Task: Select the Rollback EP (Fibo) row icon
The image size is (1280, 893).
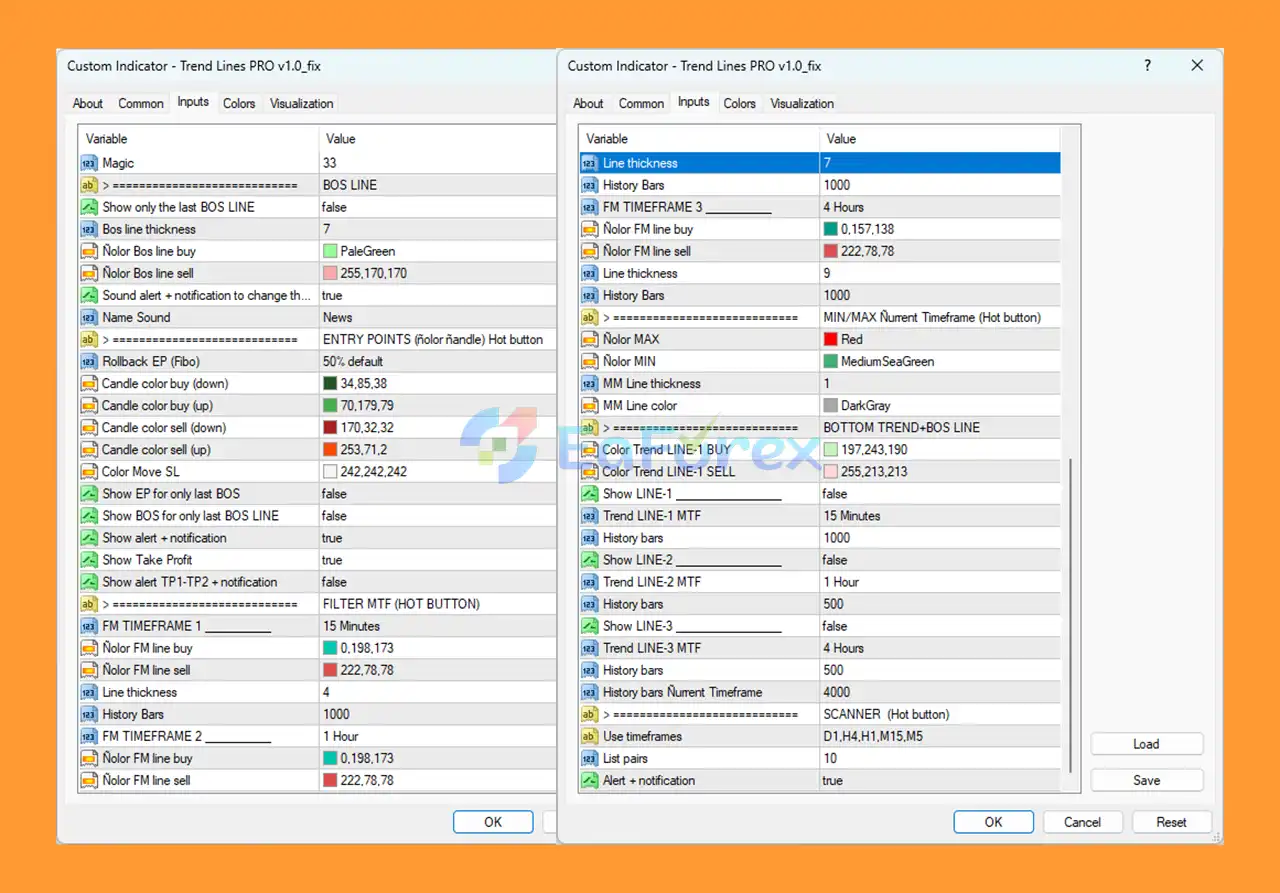Action: tap(88, 361)
